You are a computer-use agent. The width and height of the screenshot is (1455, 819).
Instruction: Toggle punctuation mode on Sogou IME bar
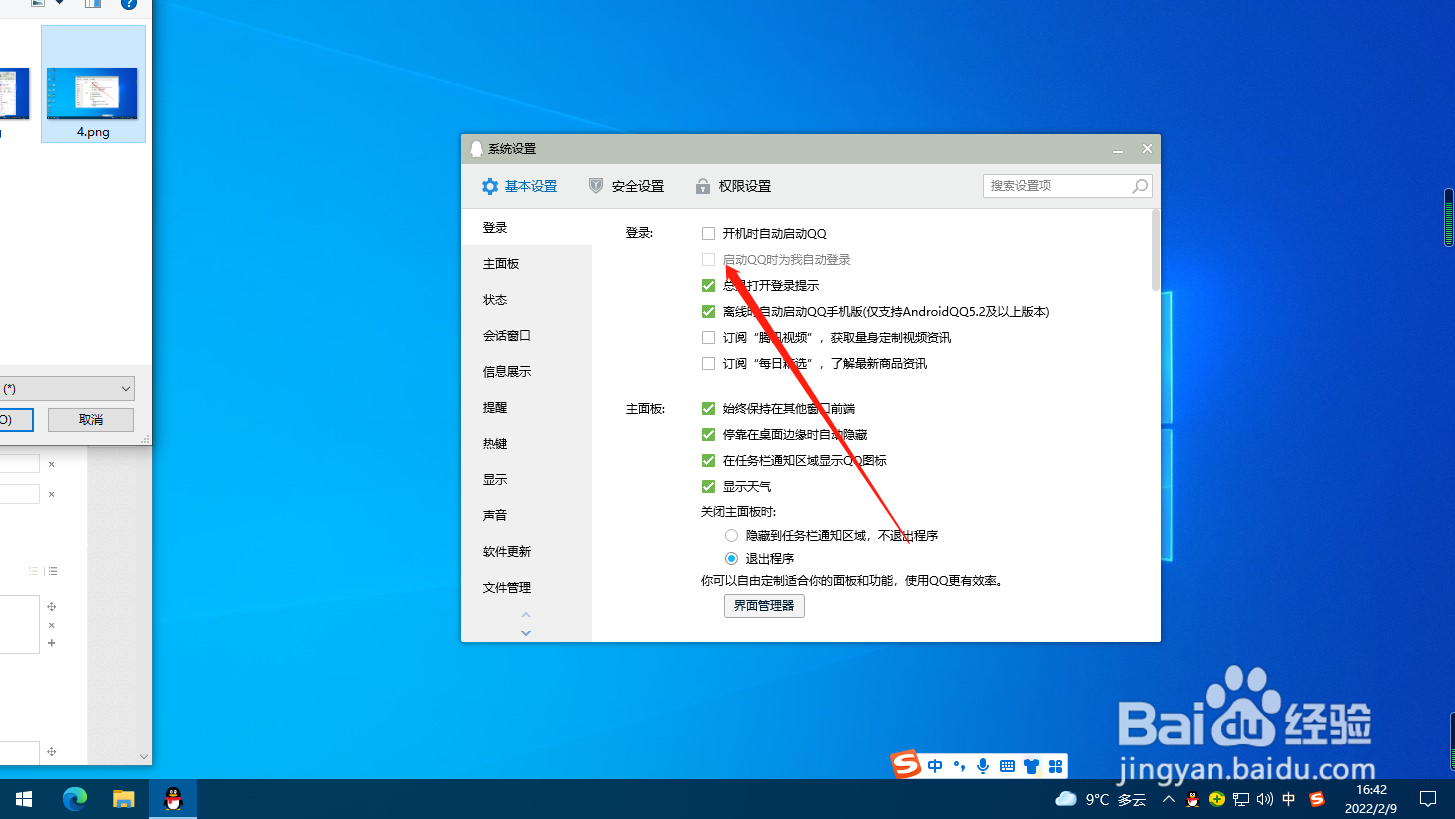[960, 767]
